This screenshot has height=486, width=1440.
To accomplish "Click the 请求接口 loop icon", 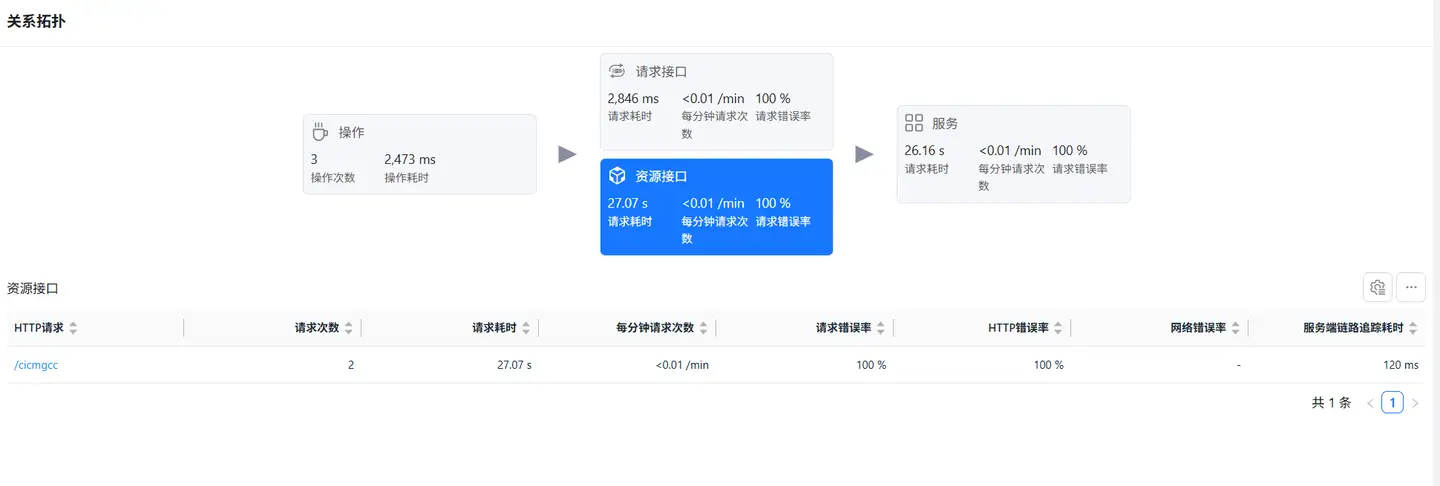I will click(617, 72).
